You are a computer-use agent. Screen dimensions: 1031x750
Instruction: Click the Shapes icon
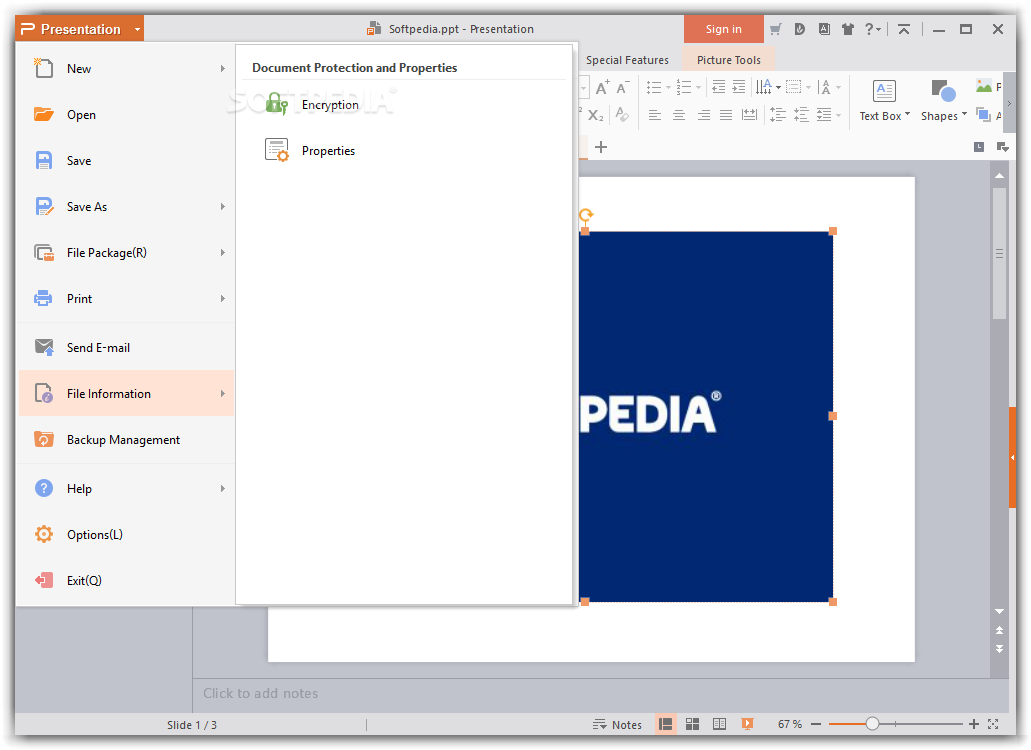[x=944, y=91]
